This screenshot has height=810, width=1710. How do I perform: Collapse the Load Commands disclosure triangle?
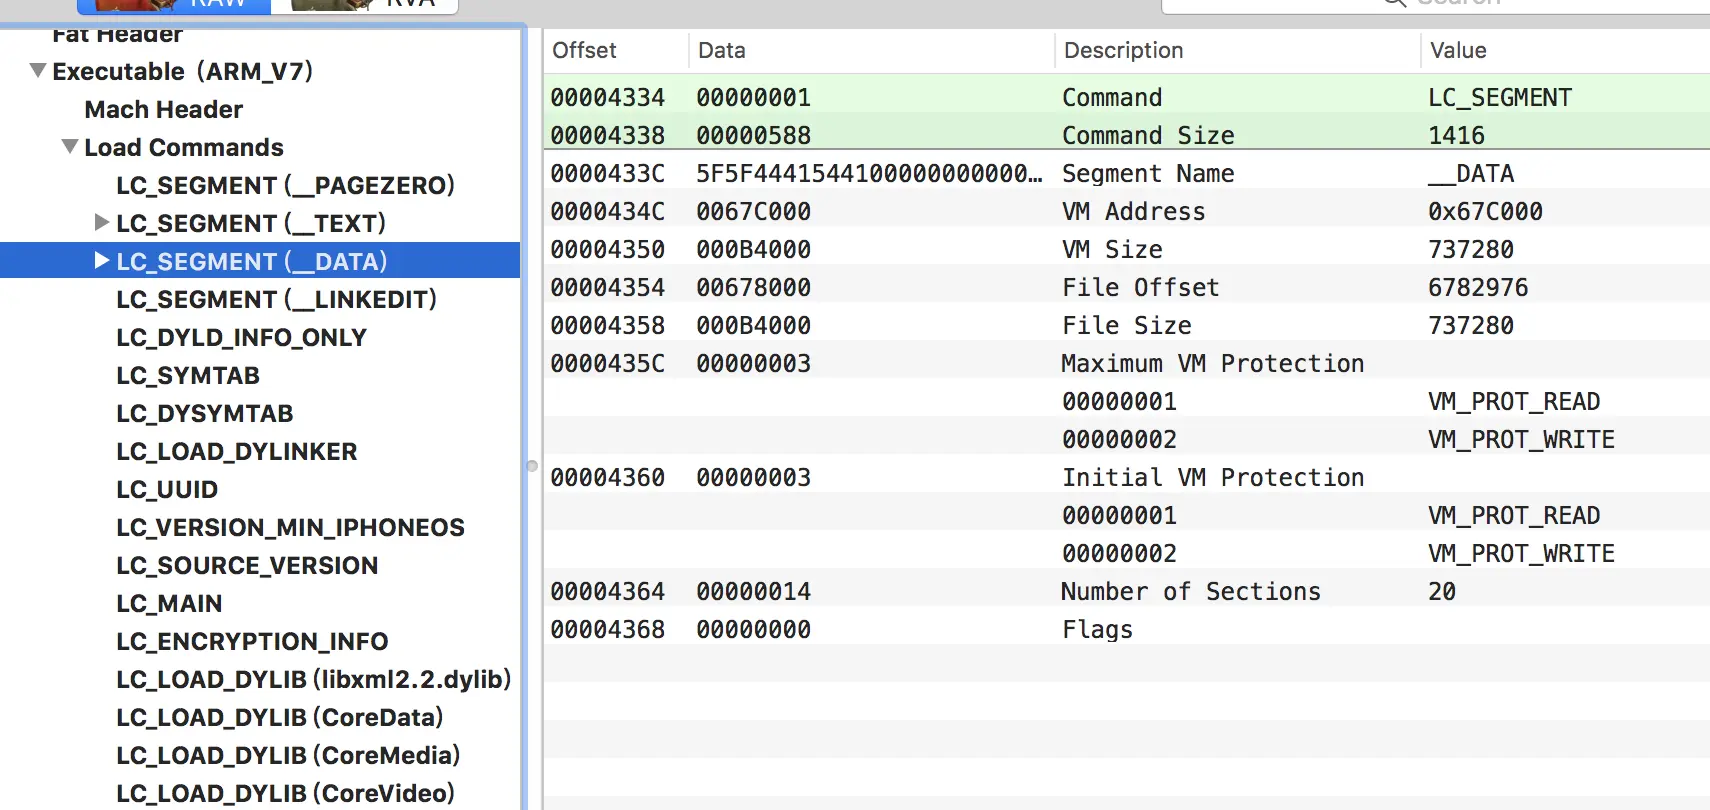pos(70,147)
